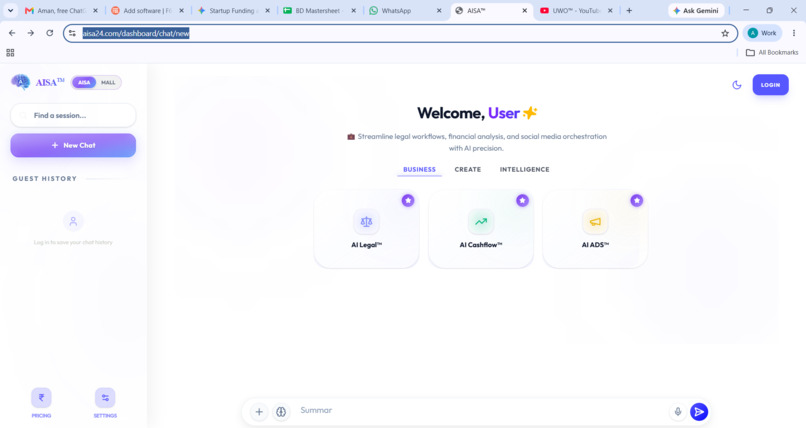This screenshot has width=806, height=428.
Task: Switch to the Startup Funding browser tab
Action: [233, 10]
